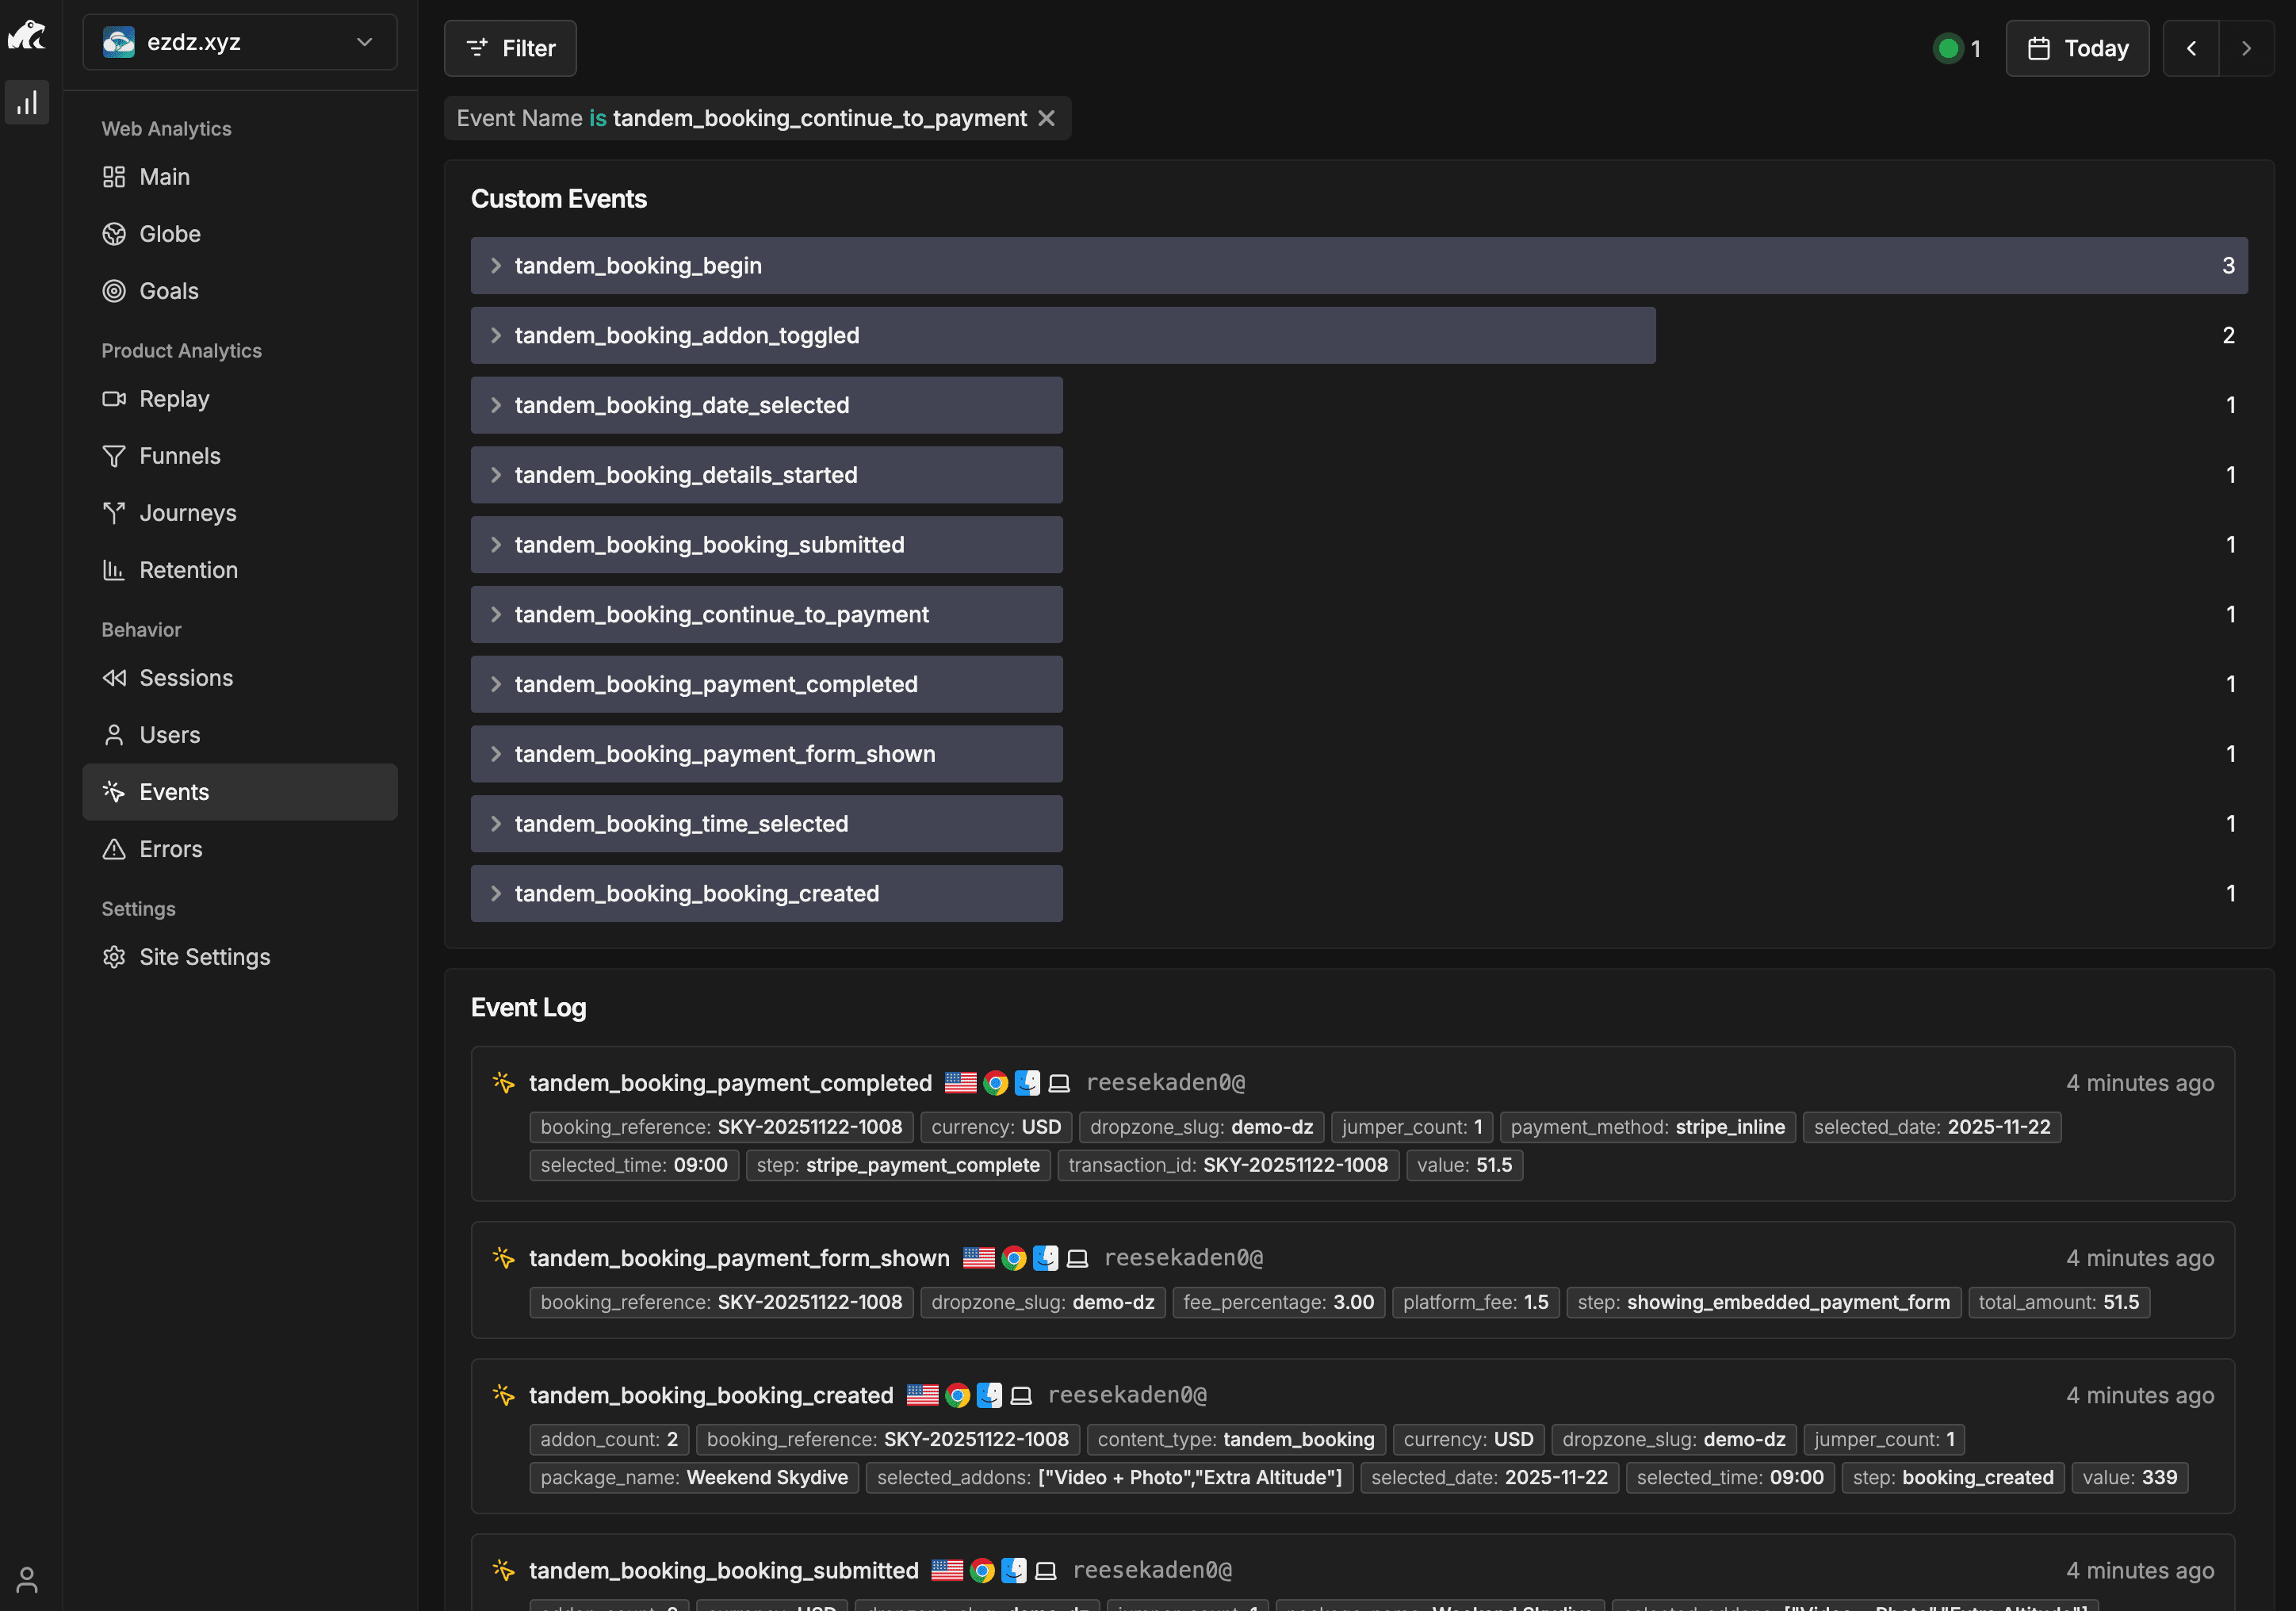This screenshot has height=1611, width=2296.
Task: Open the Errors warning section
Action: [171, 848]
